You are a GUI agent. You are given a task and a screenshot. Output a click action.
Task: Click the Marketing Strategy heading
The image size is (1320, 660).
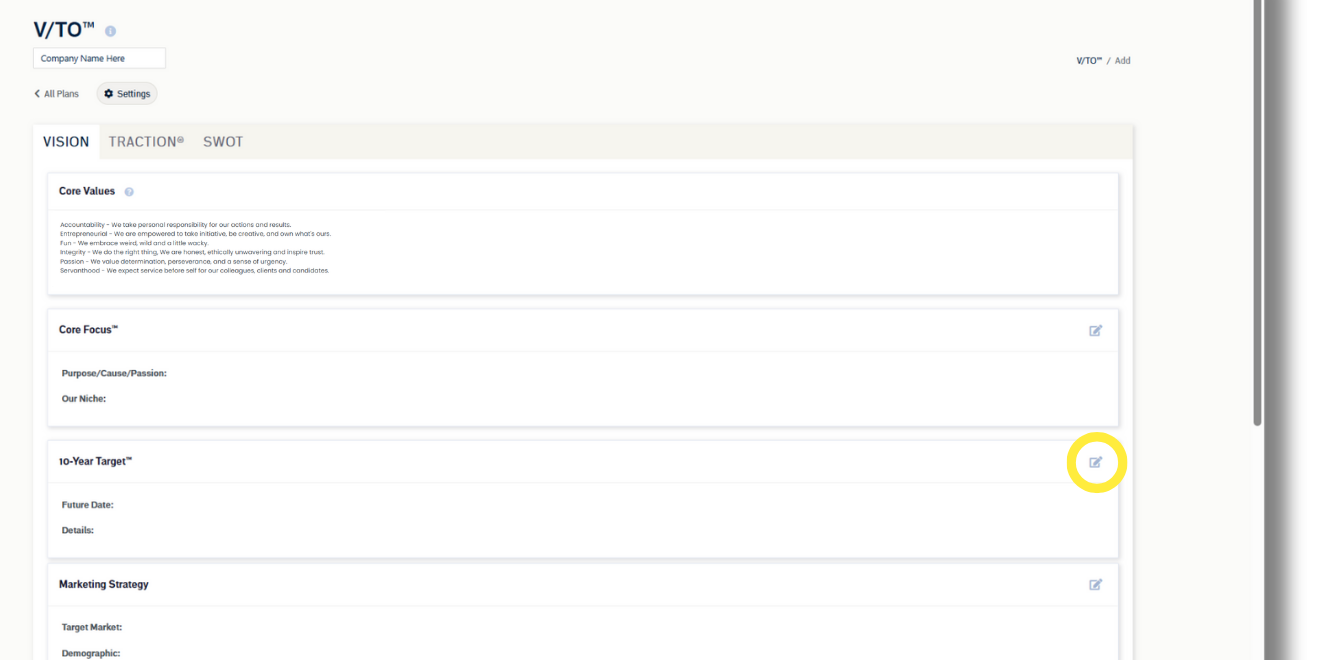pos(103,584)
